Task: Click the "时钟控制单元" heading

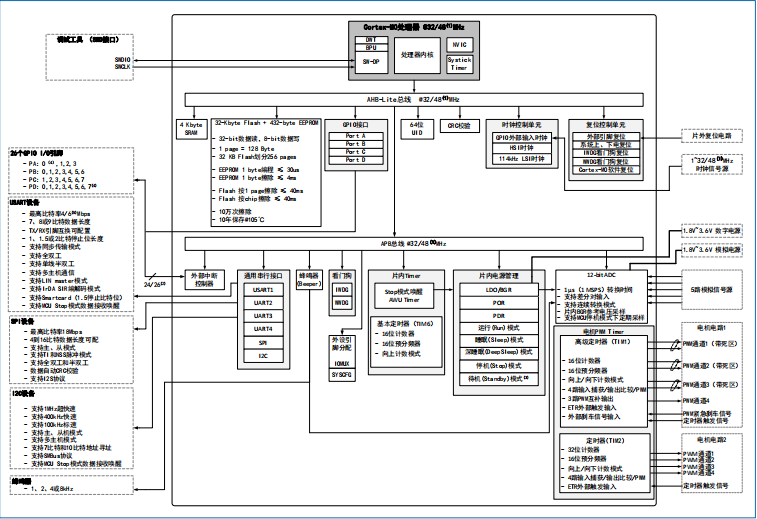Action: tap(521, 125)
